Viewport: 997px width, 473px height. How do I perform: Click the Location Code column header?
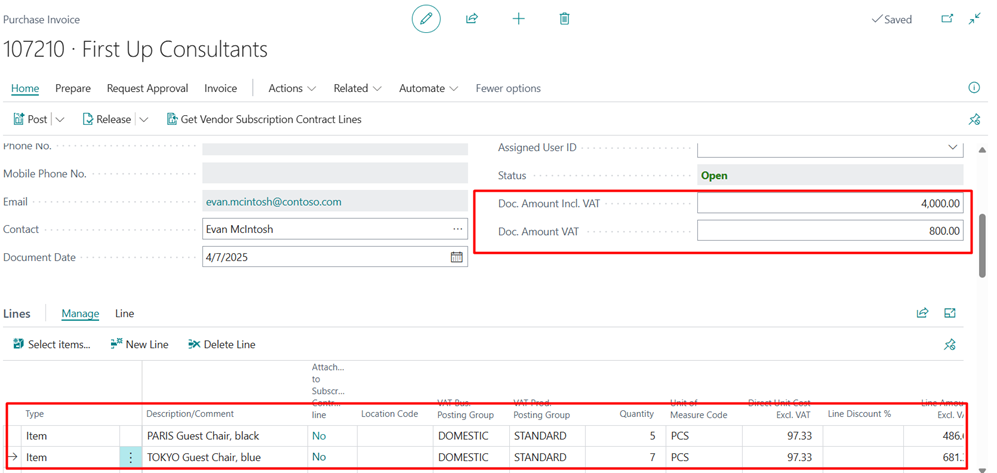(389, 414)
